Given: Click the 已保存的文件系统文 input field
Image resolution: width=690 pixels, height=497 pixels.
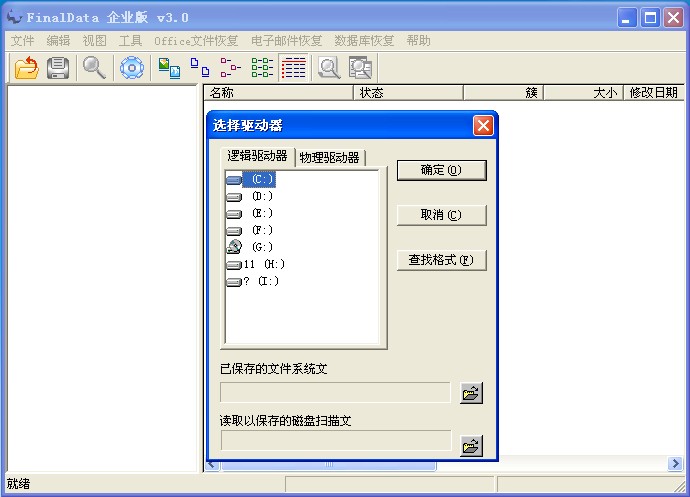Looking at the screenshot, I should click(x=335, y=392).
